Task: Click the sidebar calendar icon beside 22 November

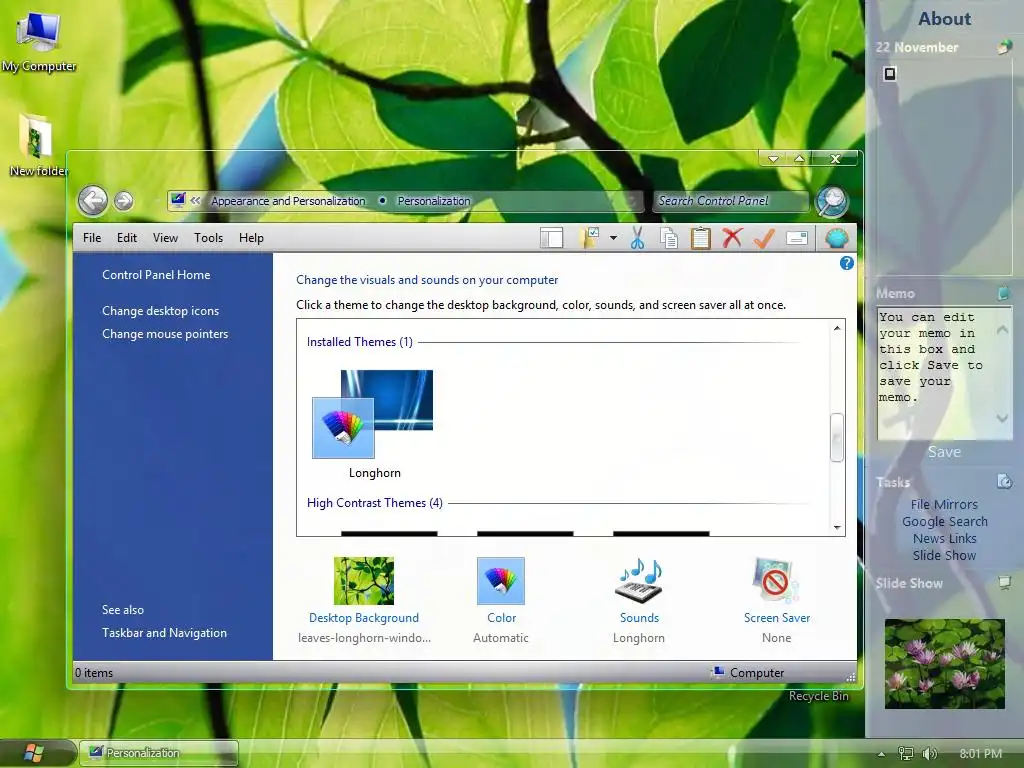Action: 1004,46
